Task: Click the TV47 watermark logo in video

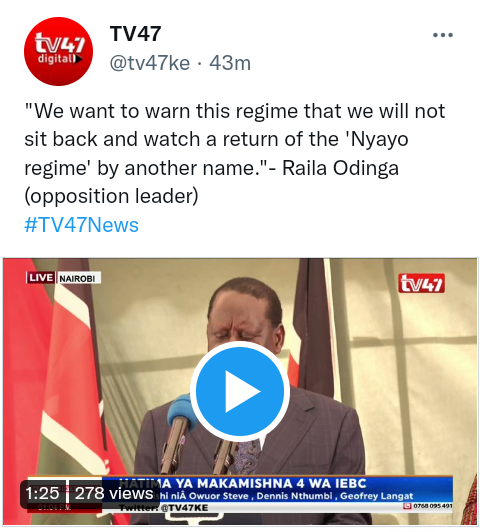Action: 421,283
